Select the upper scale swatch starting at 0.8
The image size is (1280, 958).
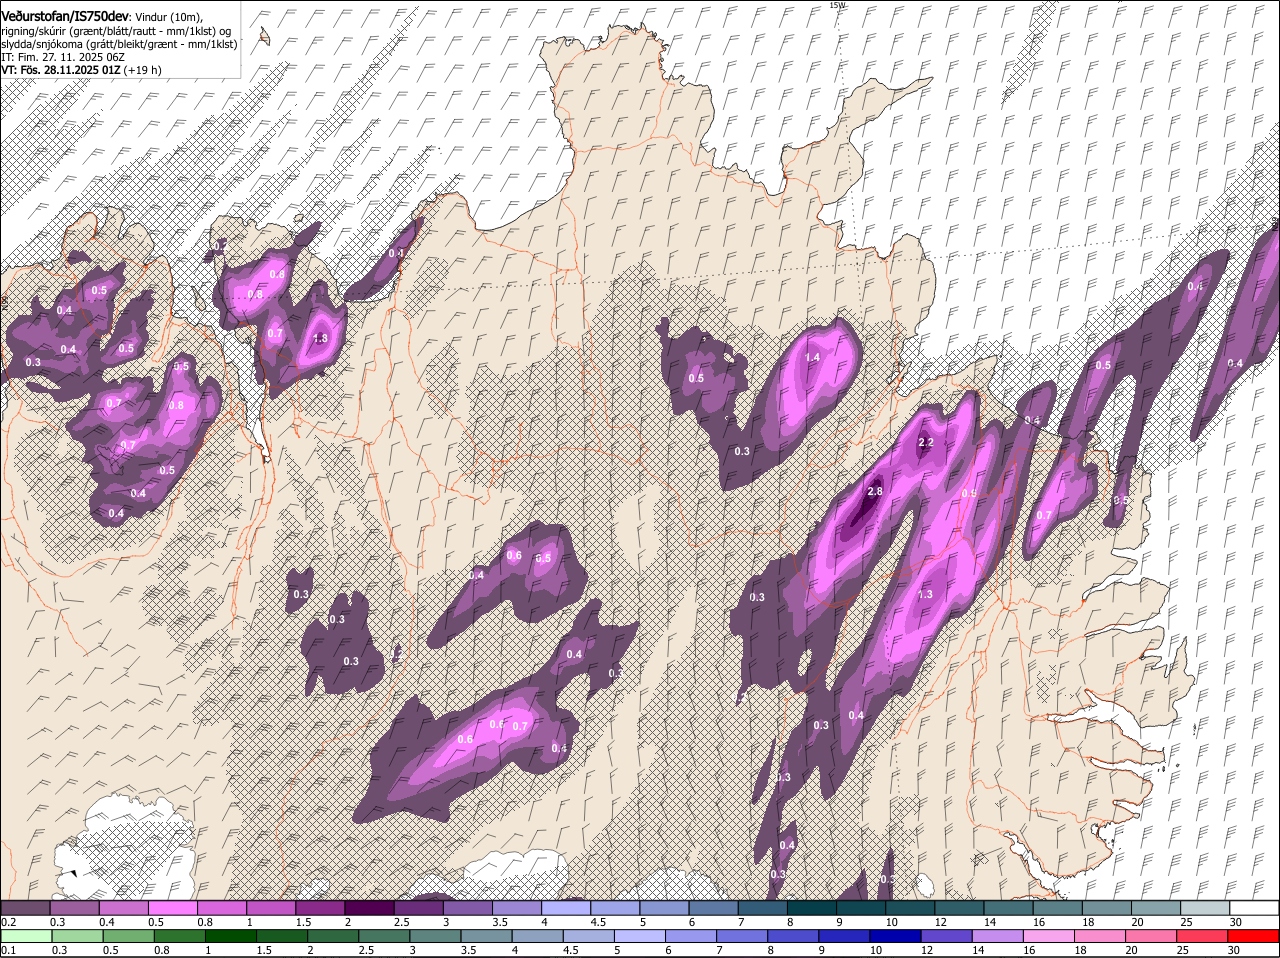pos(221,908)
